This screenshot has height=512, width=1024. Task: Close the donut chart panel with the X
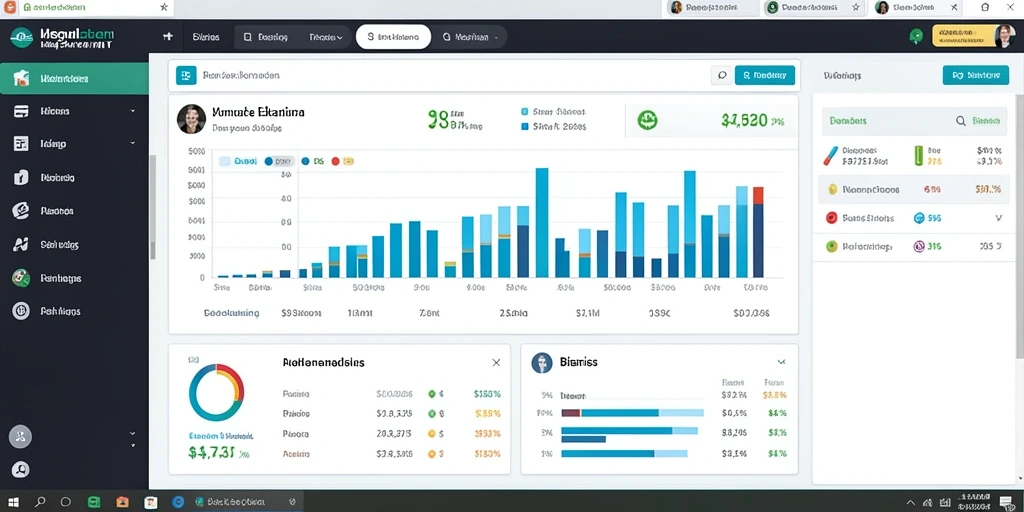[496, 362]
